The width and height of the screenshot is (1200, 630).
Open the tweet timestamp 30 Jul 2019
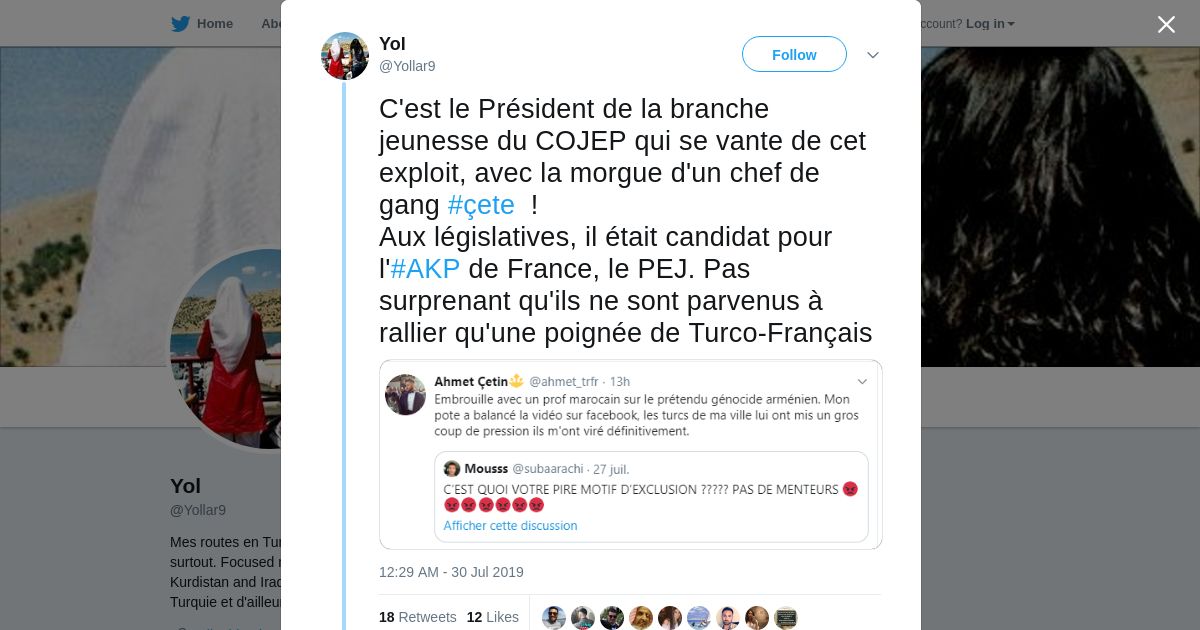pyautogui.click(x=451, y=572)
